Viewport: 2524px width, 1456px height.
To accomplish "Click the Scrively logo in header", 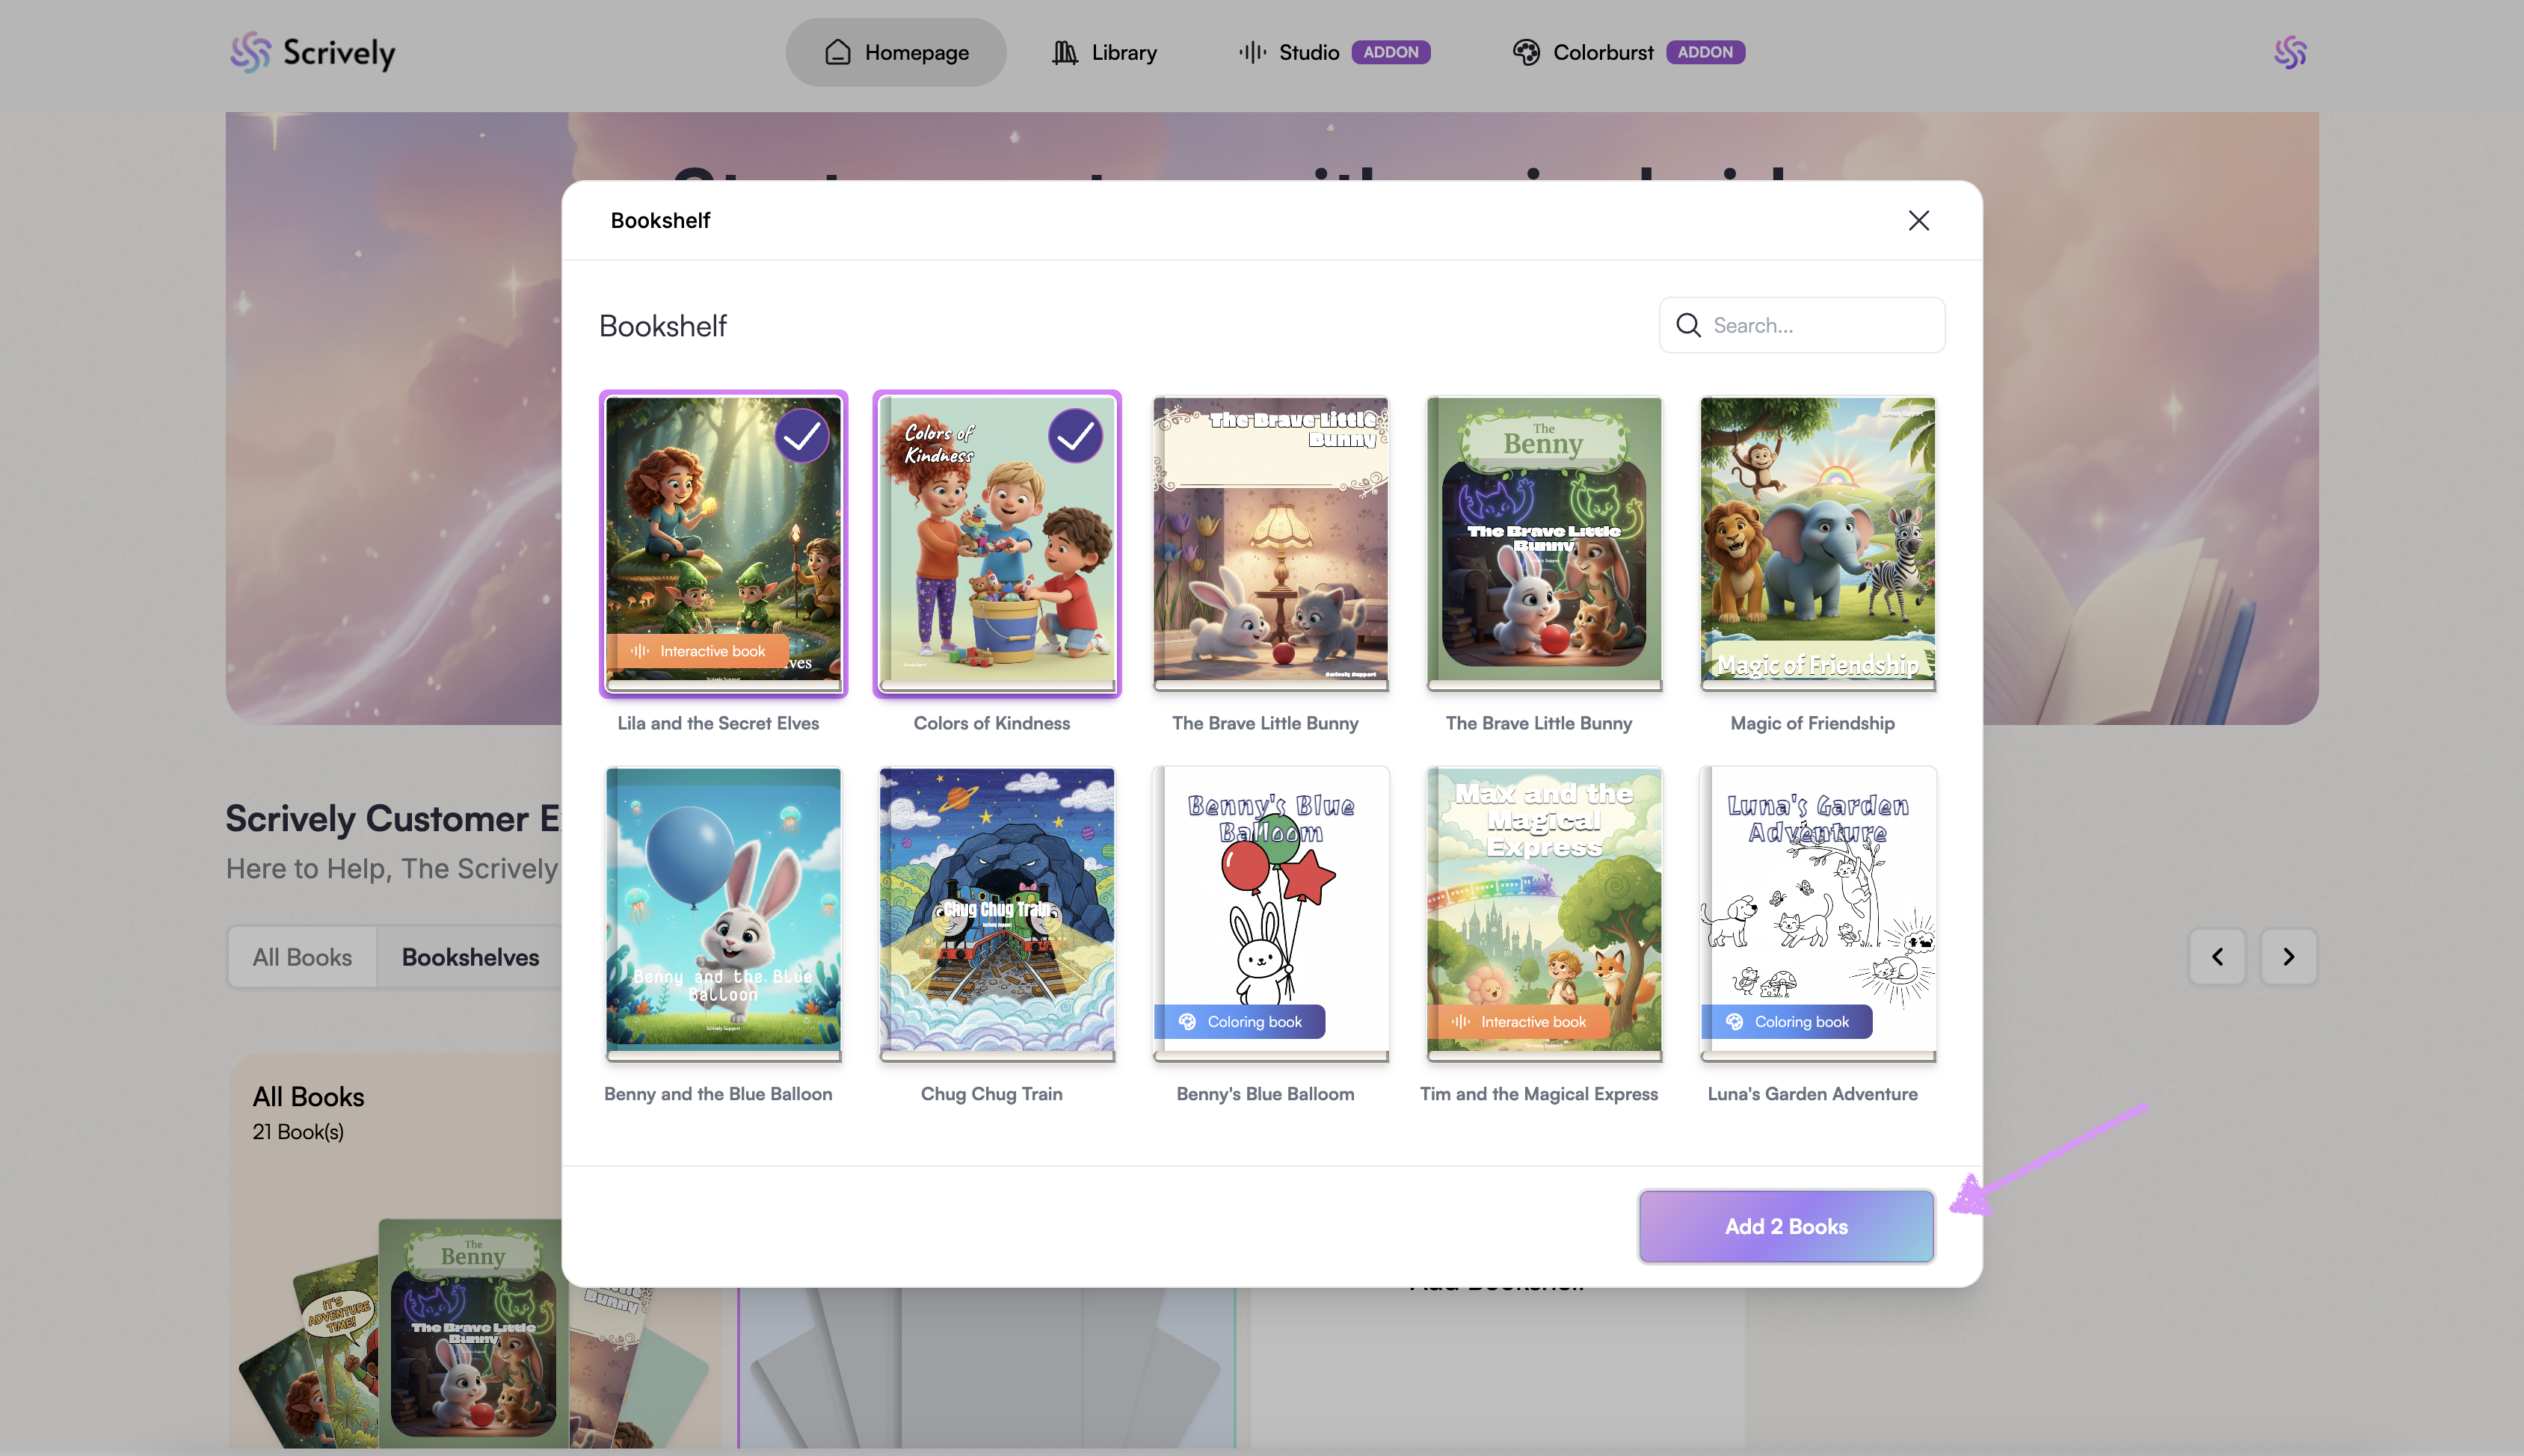I will tap(312, 52).
